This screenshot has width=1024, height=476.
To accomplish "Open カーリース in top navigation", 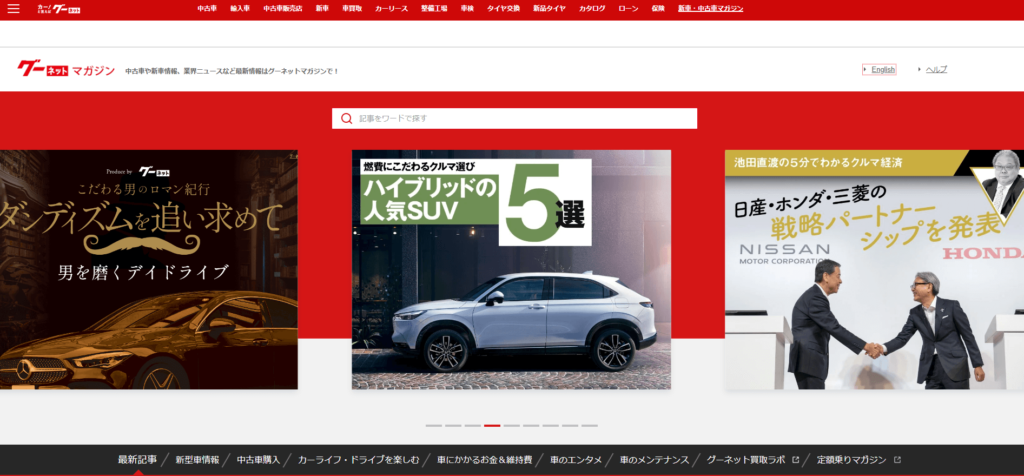I will (x=391, y=8).
